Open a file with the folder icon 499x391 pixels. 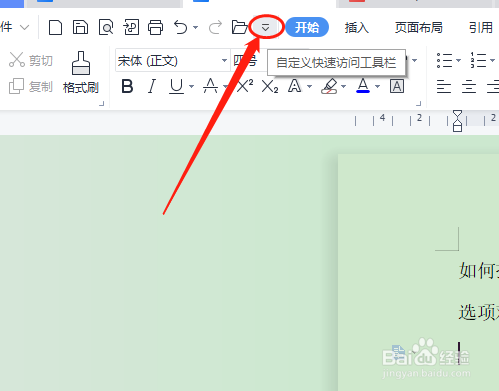(x=239, y=27)
